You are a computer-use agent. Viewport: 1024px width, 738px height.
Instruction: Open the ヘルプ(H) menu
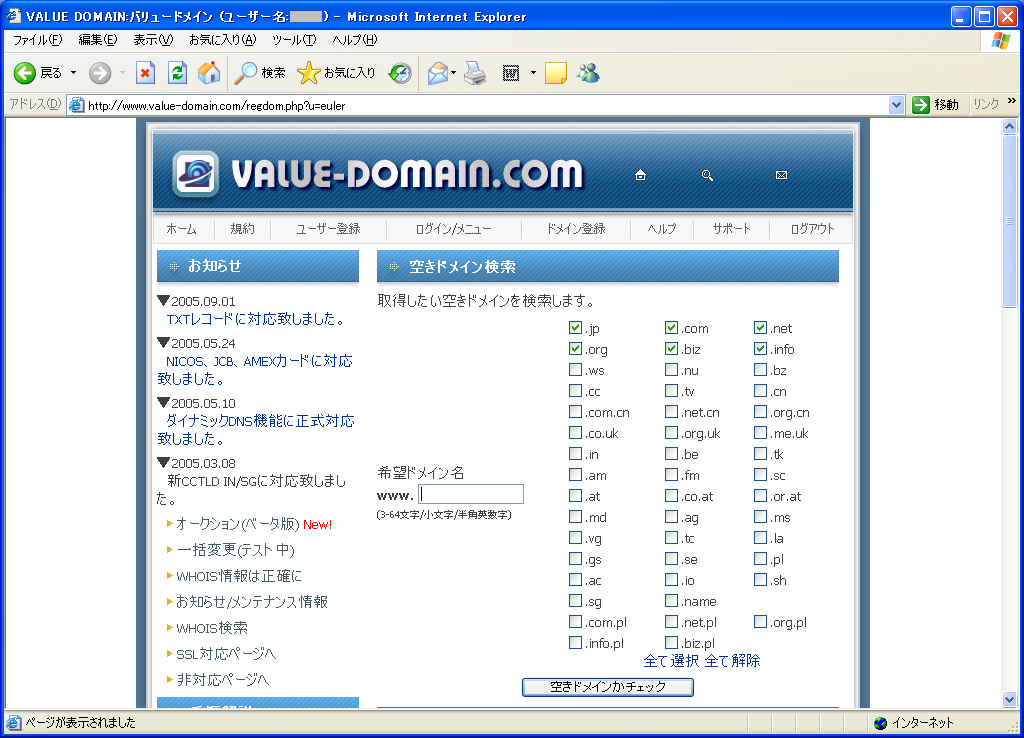[355, 40]
